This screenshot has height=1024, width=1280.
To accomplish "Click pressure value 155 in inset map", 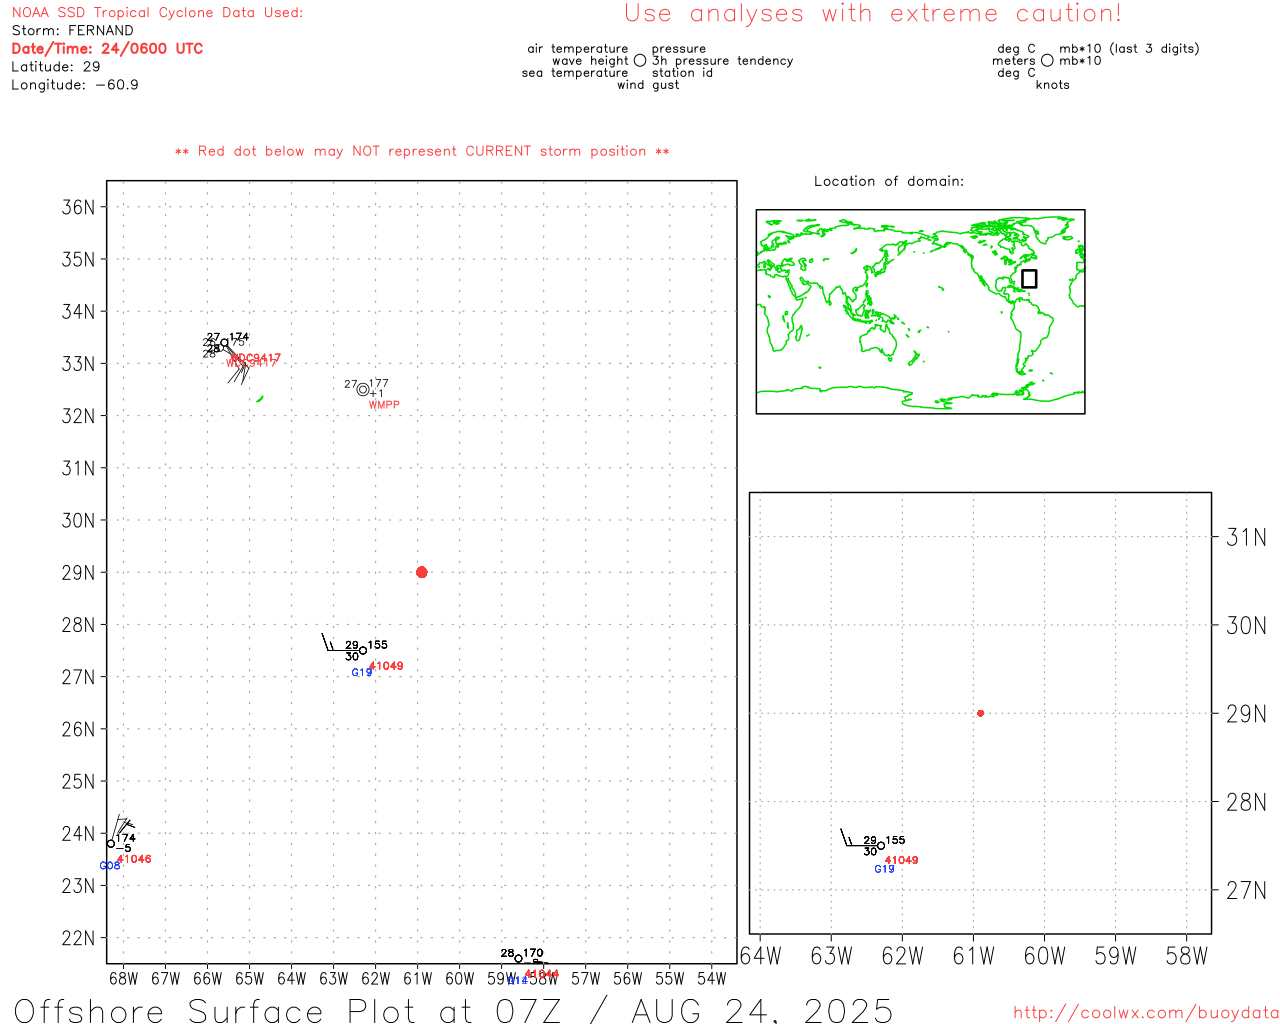I will tap(896, 840).
